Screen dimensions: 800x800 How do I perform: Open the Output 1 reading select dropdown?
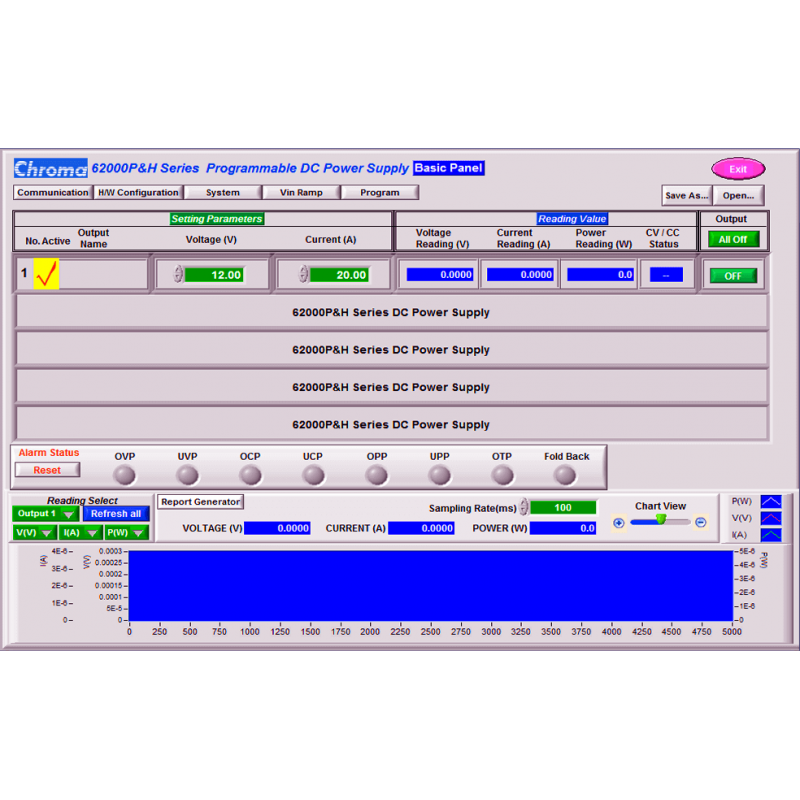tap(45, 514)
